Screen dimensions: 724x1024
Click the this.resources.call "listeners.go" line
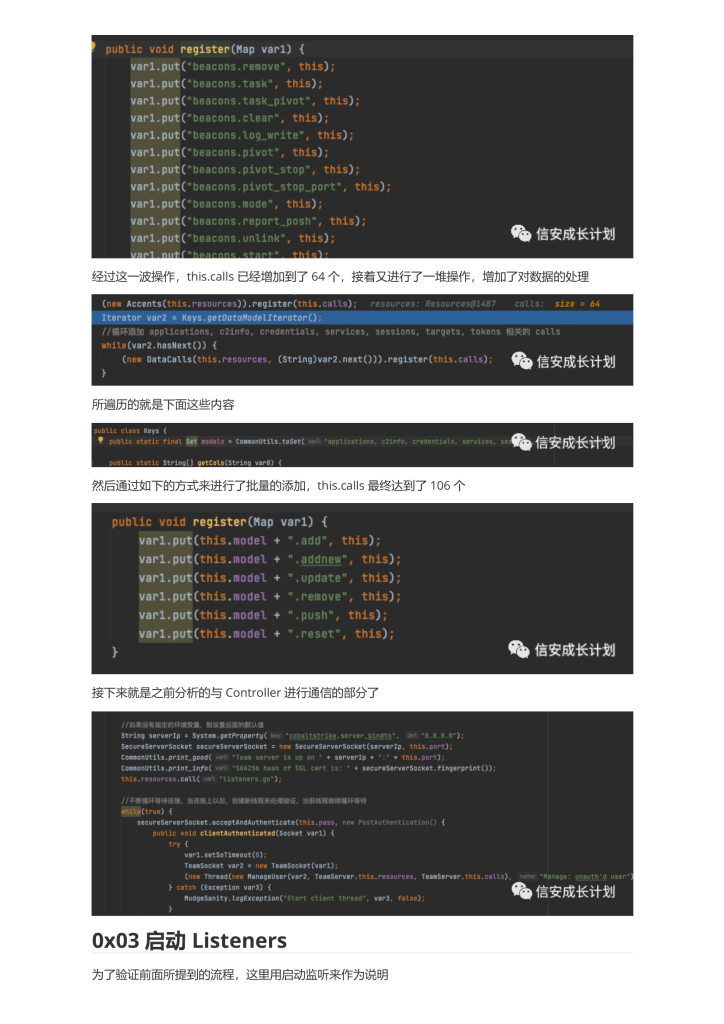[201, 779]
